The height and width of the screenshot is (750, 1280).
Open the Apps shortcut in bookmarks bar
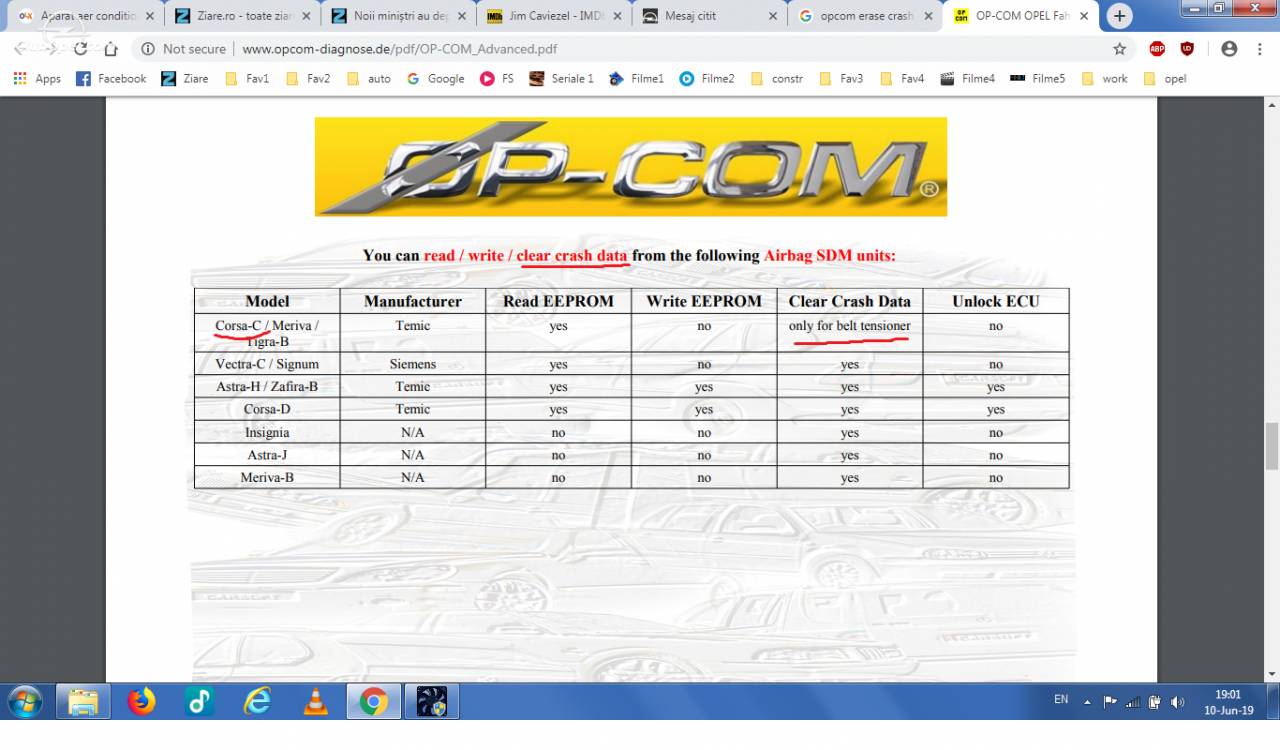click(37, 79)
